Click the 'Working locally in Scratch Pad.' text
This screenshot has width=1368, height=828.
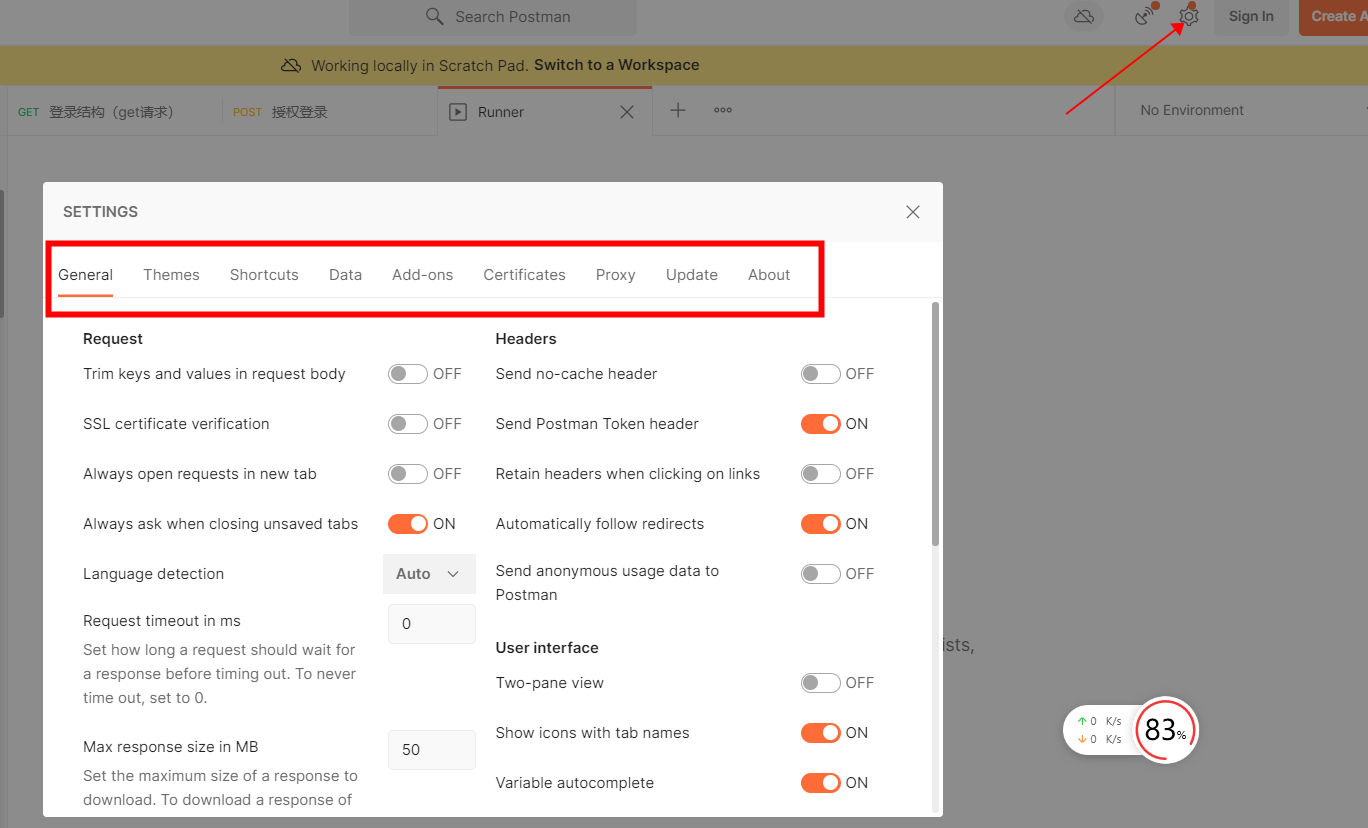point(420,65)
